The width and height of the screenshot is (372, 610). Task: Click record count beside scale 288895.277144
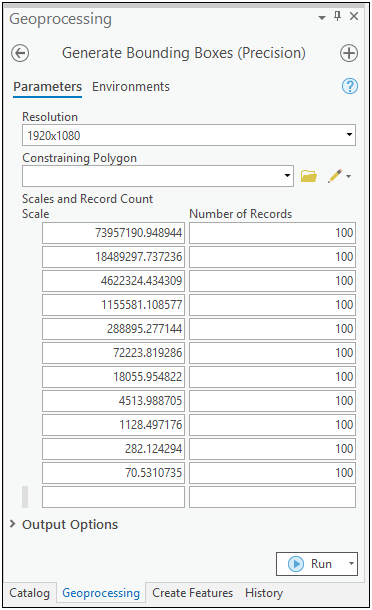[272, 329]
